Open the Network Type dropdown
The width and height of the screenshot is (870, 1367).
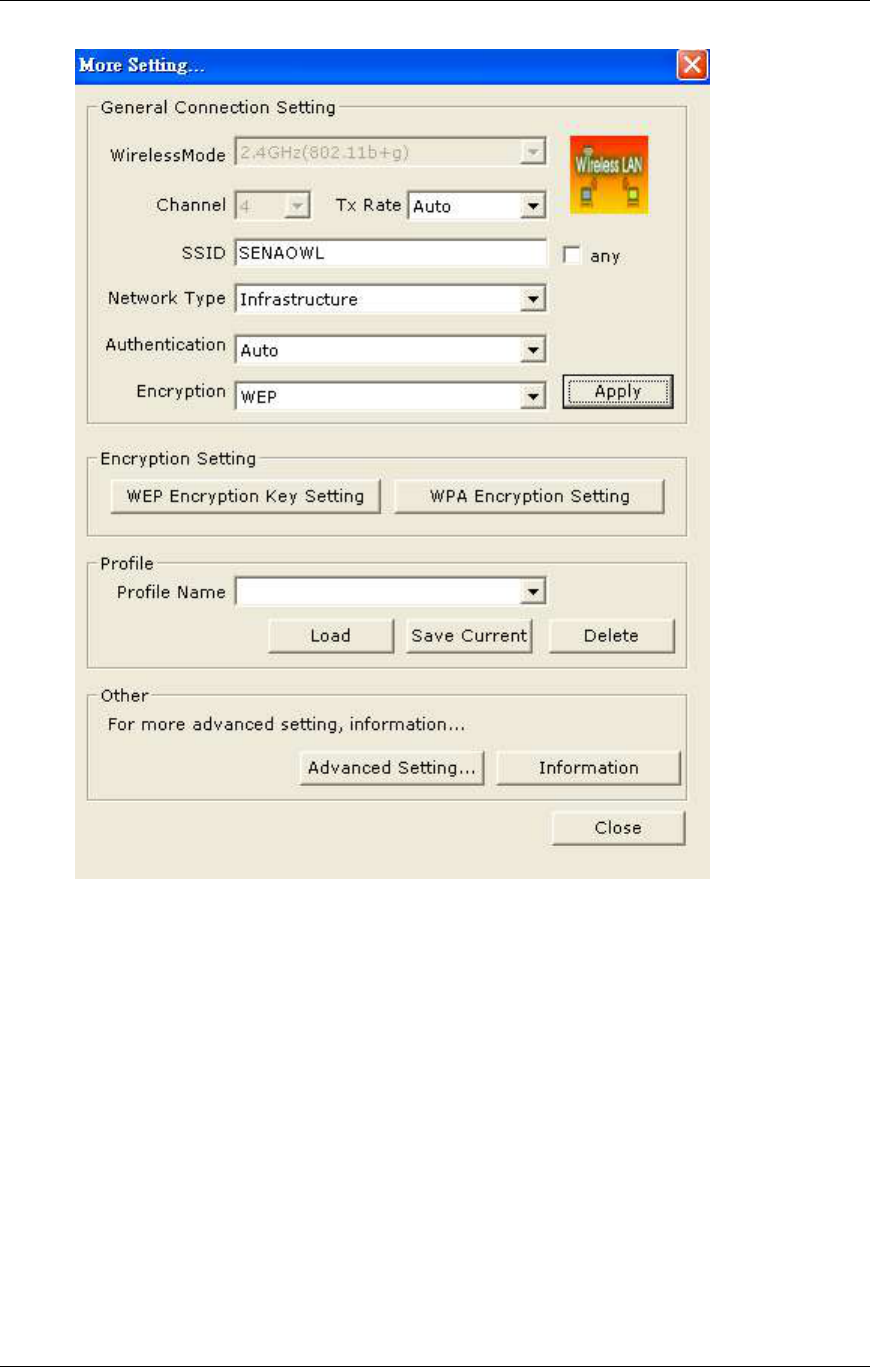tap(390, 298)
